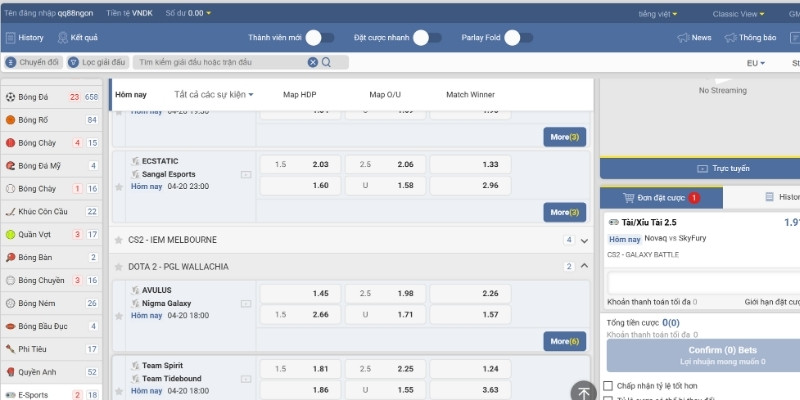The image size is (800, 400).
Task: Select Khúc Côn Cầu hockey sport
Action: (x=52, y=211)
